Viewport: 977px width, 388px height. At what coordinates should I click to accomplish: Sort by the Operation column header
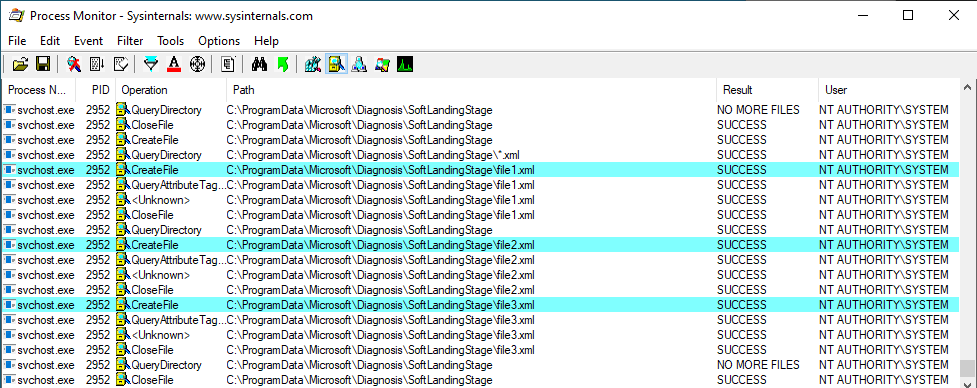pos(171,90)
